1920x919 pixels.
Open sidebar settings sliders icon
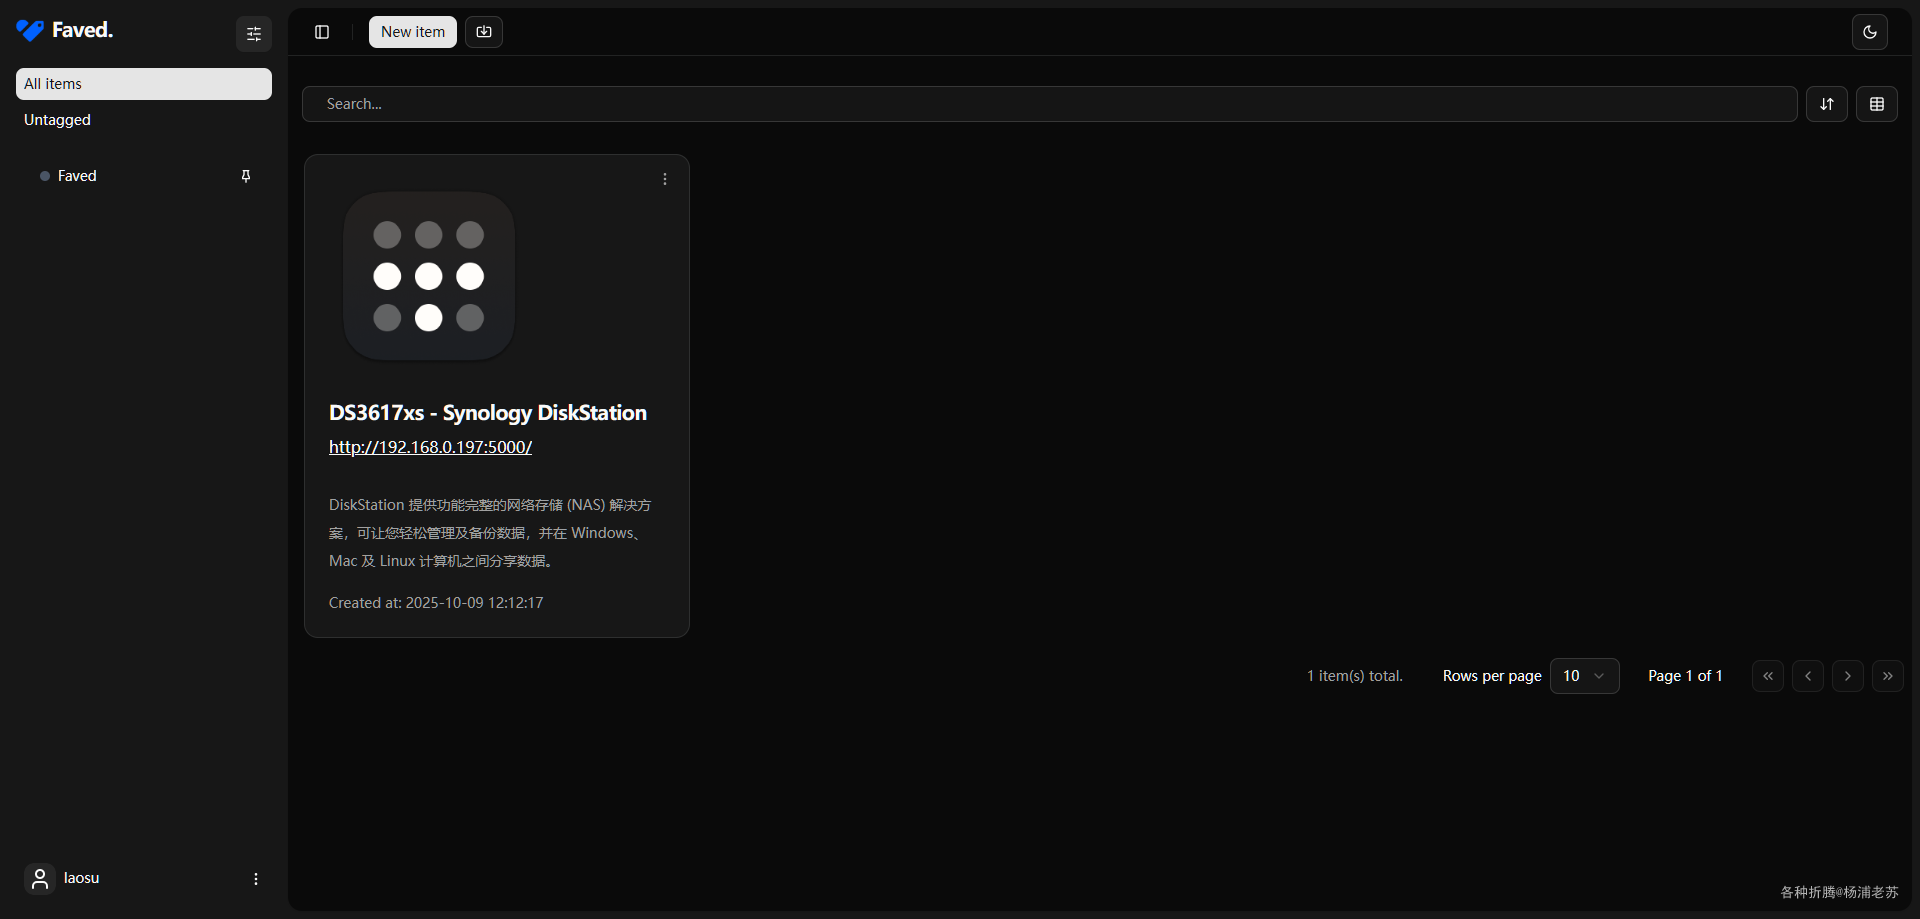pyautogui.click(x=254, y=34)
